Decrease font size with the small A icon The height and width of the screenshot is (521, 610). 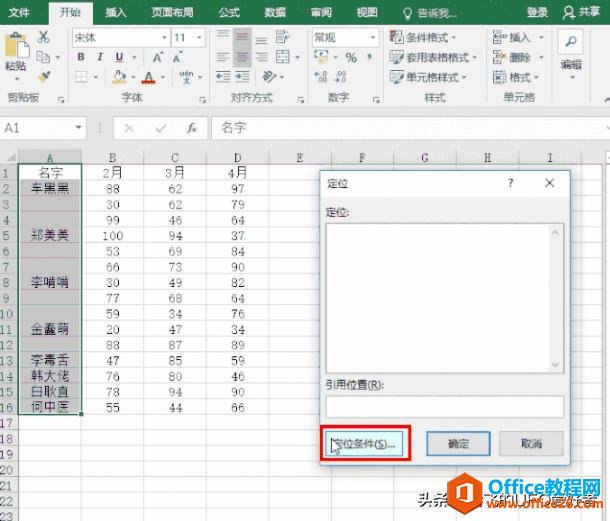[x=177, y=58]
